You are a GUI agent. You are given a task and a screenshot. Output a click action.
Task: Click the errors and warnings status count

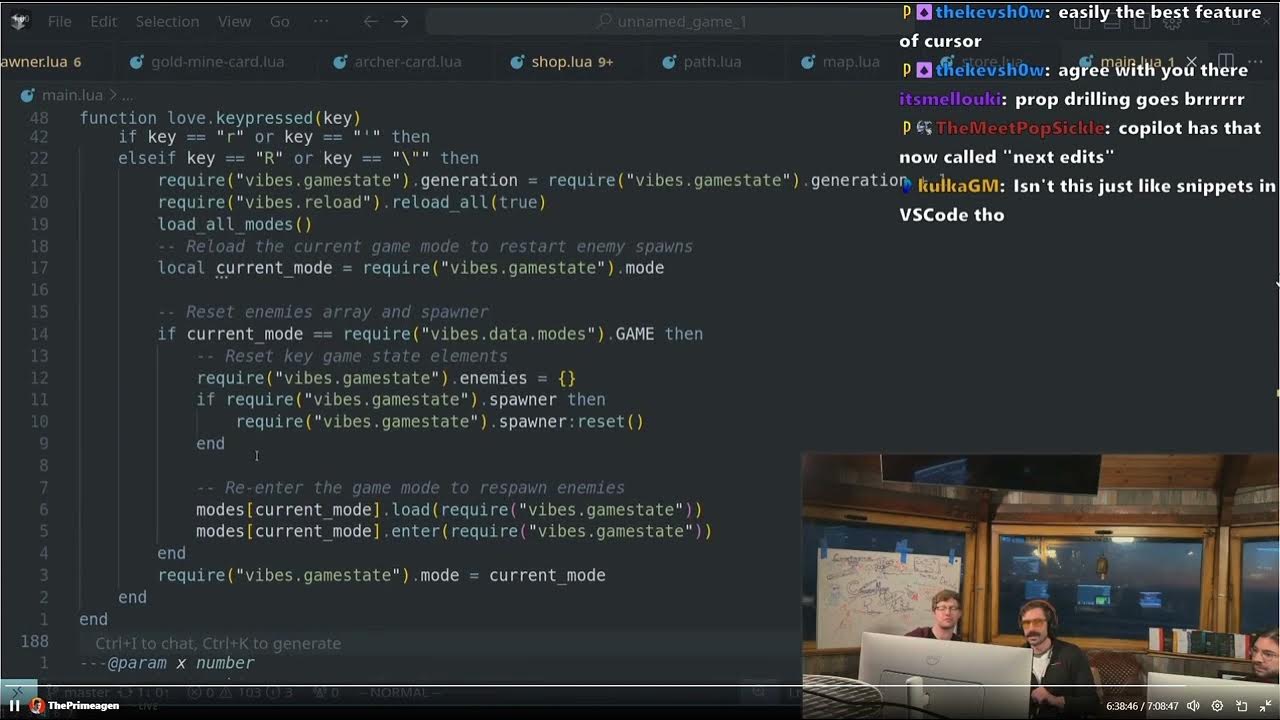point(240,692)
